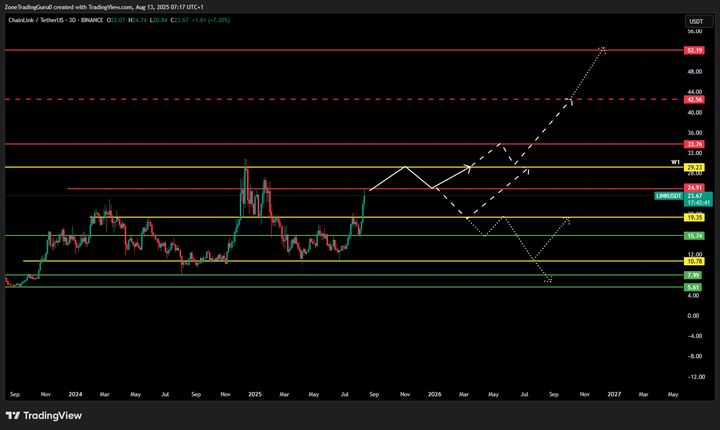This screenshot has width=720, height=430.
Task: Click the 2025 label on time axis
Action: click(x=254, y=395)
